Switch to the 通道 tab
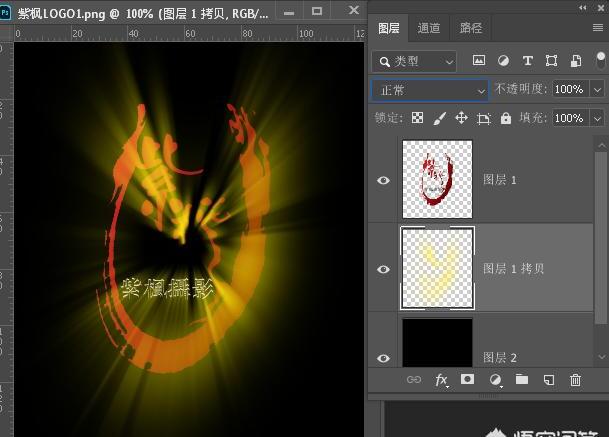609x437 pixels. point(428,29)
